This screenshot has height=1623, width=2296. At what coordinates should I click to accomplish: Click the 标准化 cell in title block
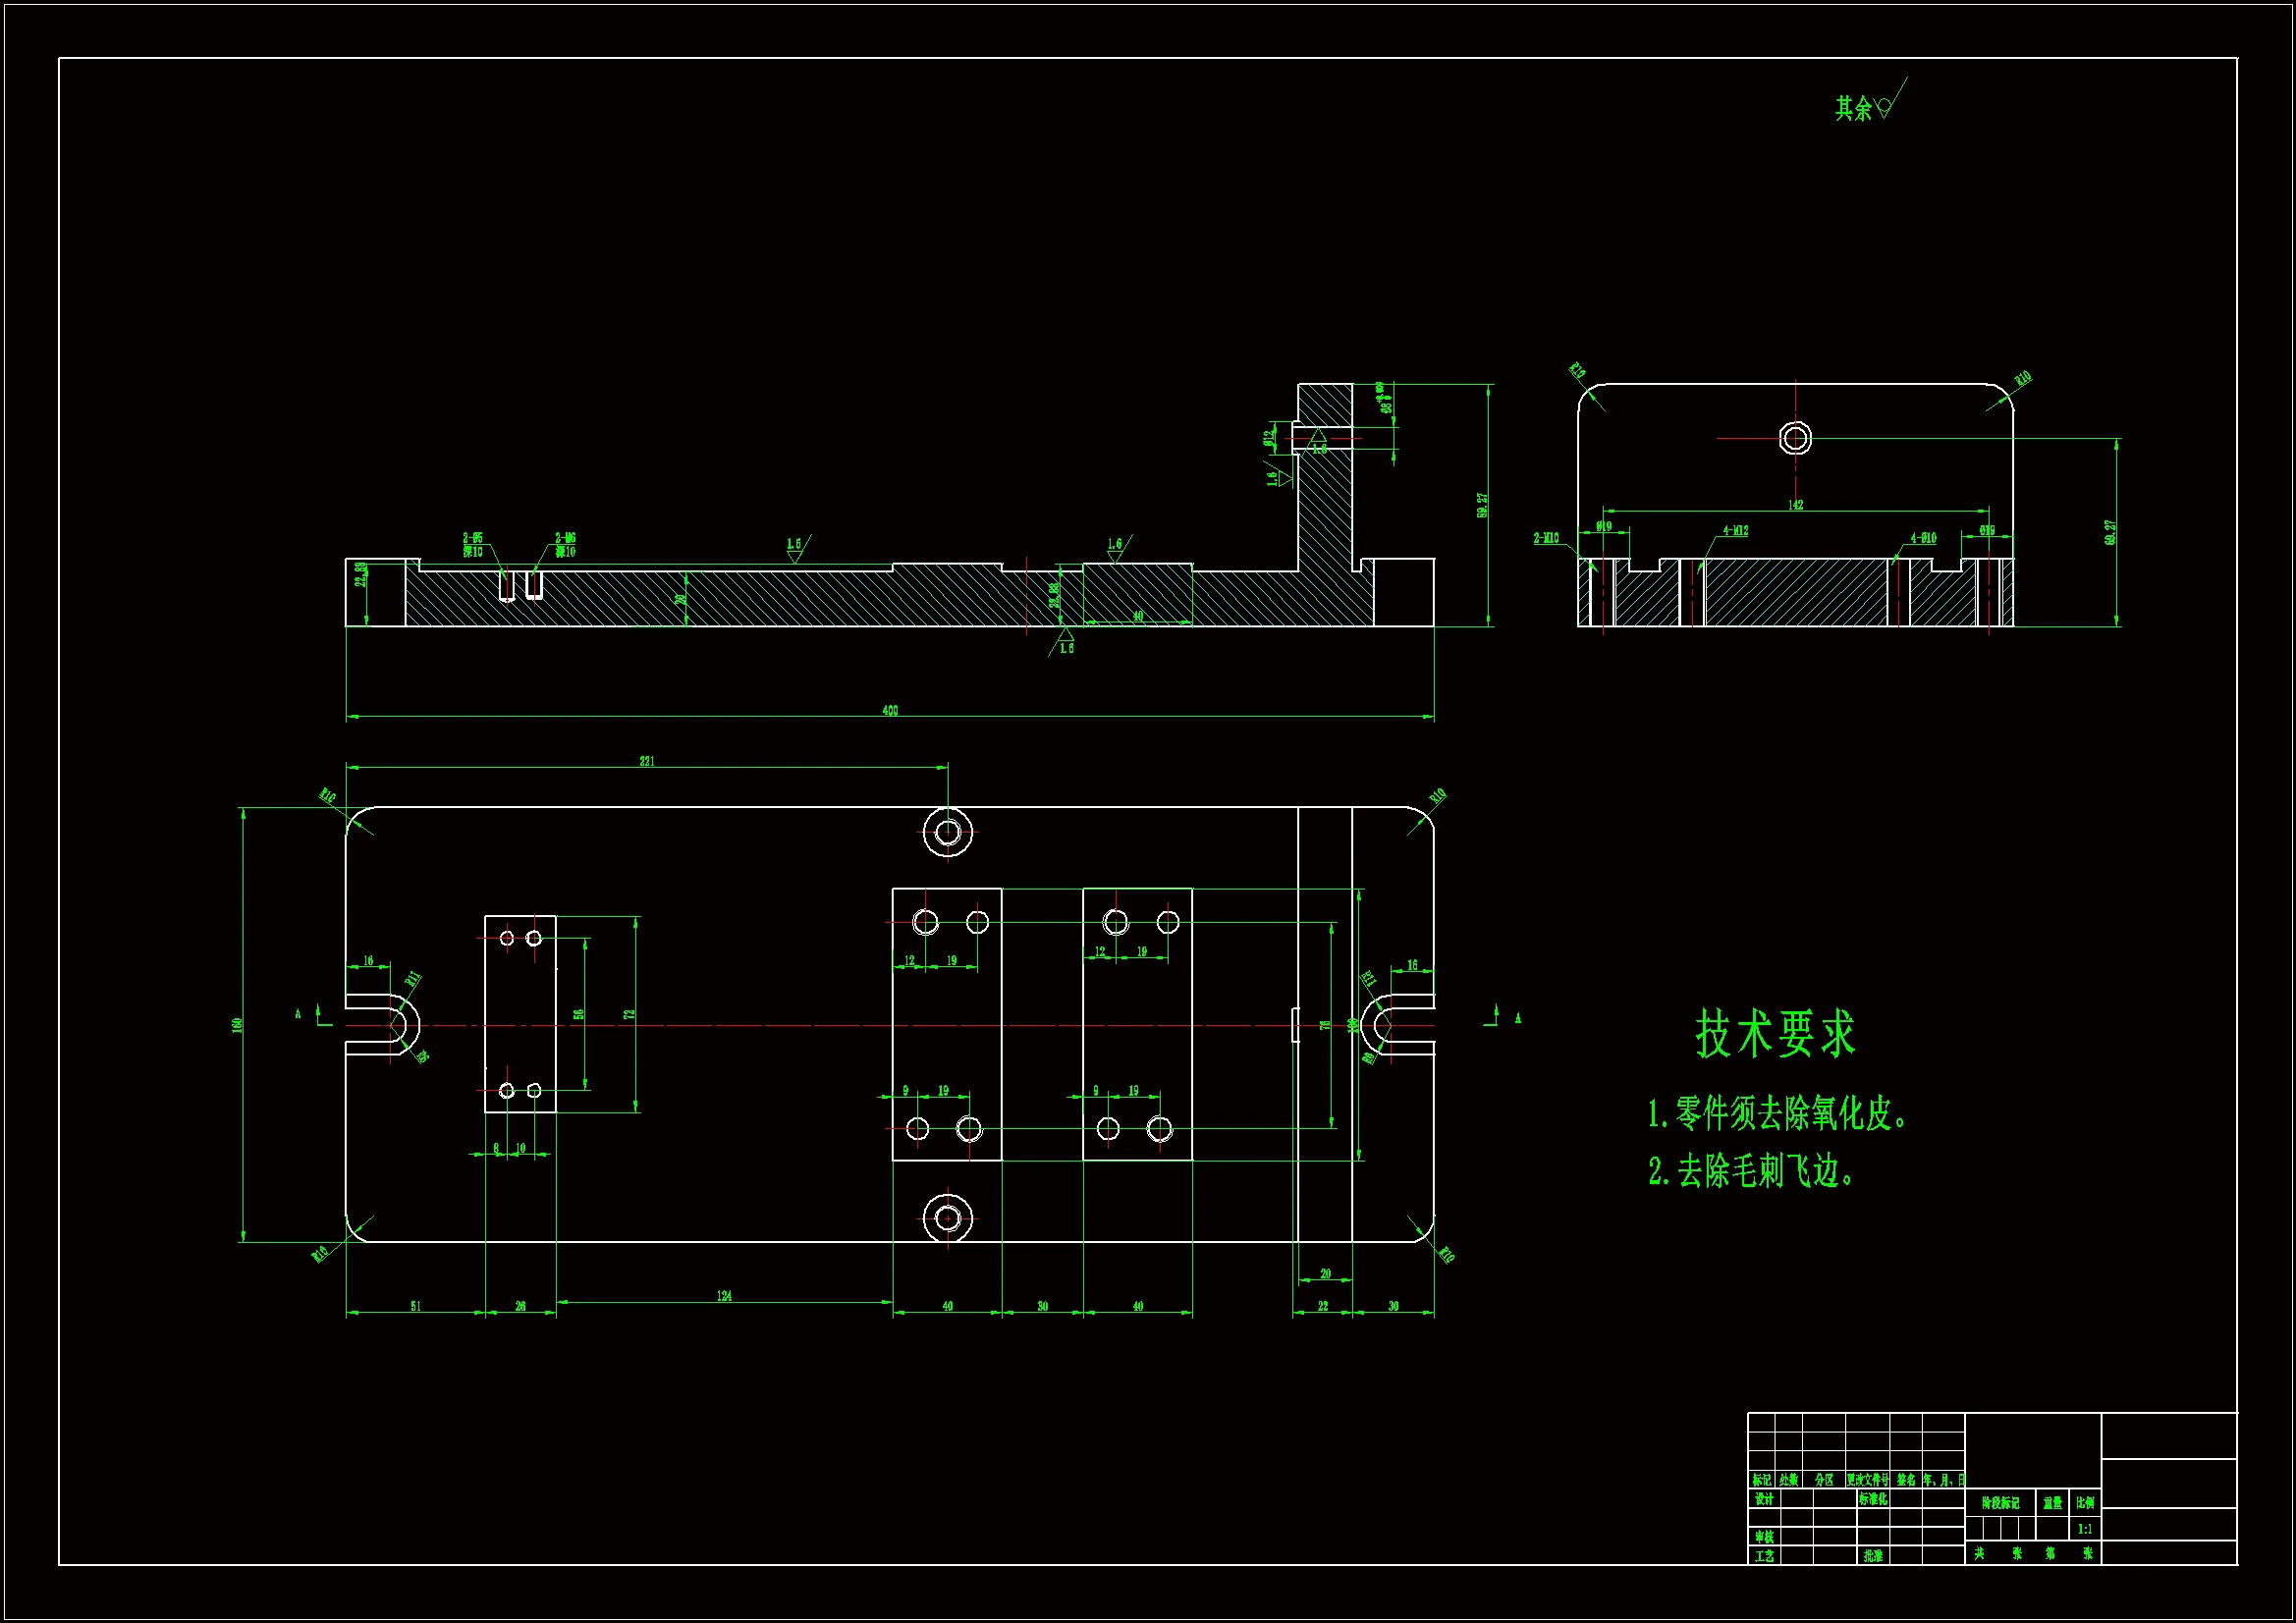coord(1873,1499)
